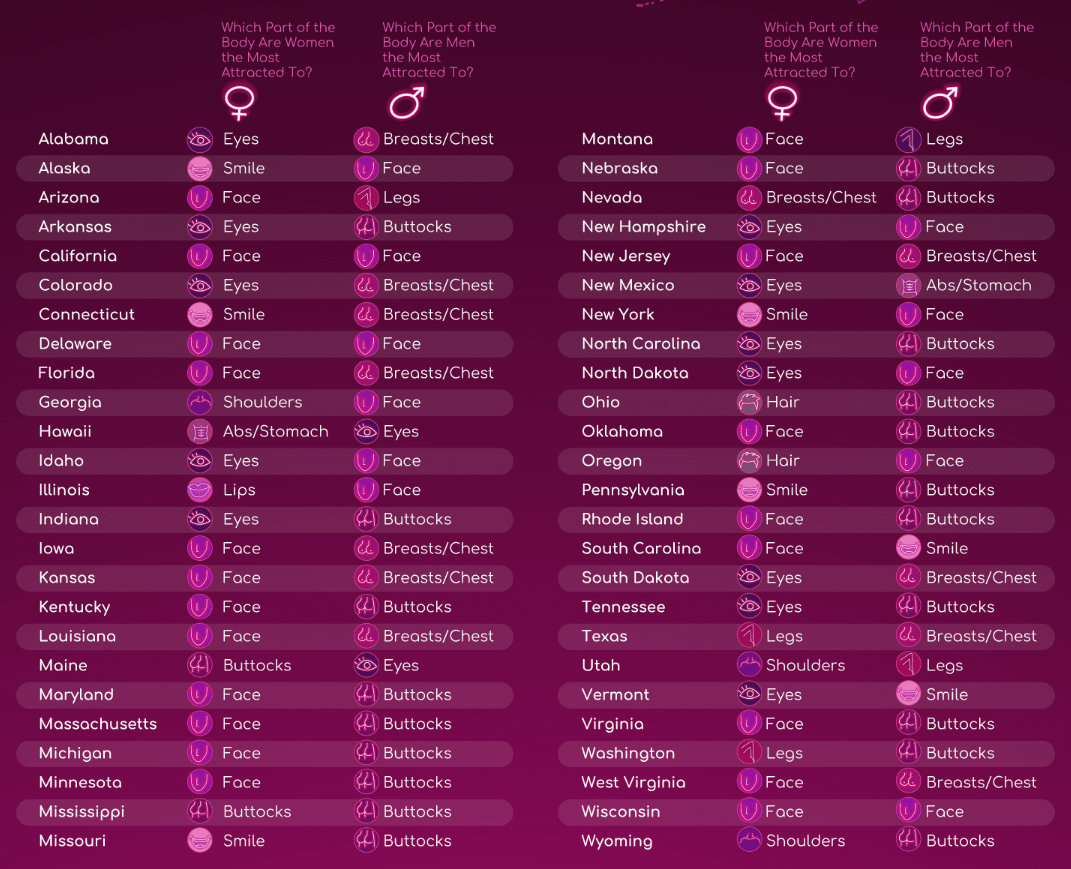Click the smile icon in the Connecticut row
Image resolution: width=1071 pixels, height=869 pixels.
(x=199, y=315)
